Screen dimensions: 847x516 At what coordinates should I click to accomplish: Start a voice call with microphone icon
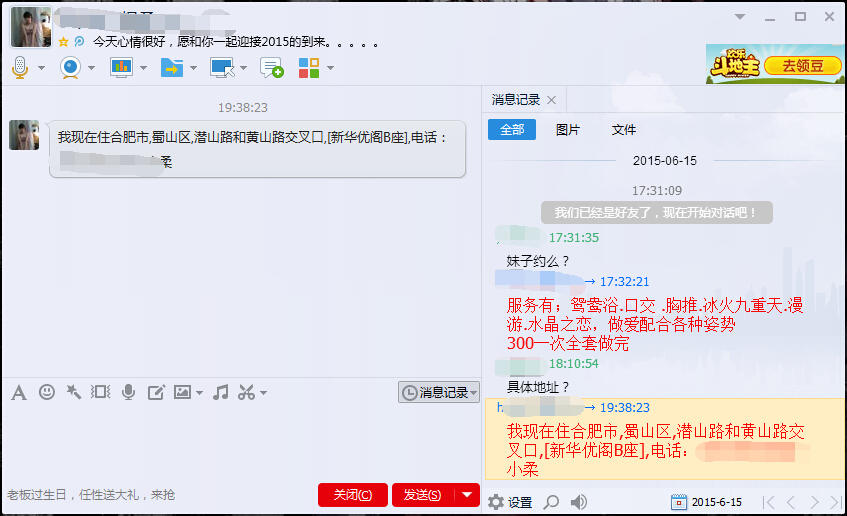pyautogui.click(x=20, y=68)
